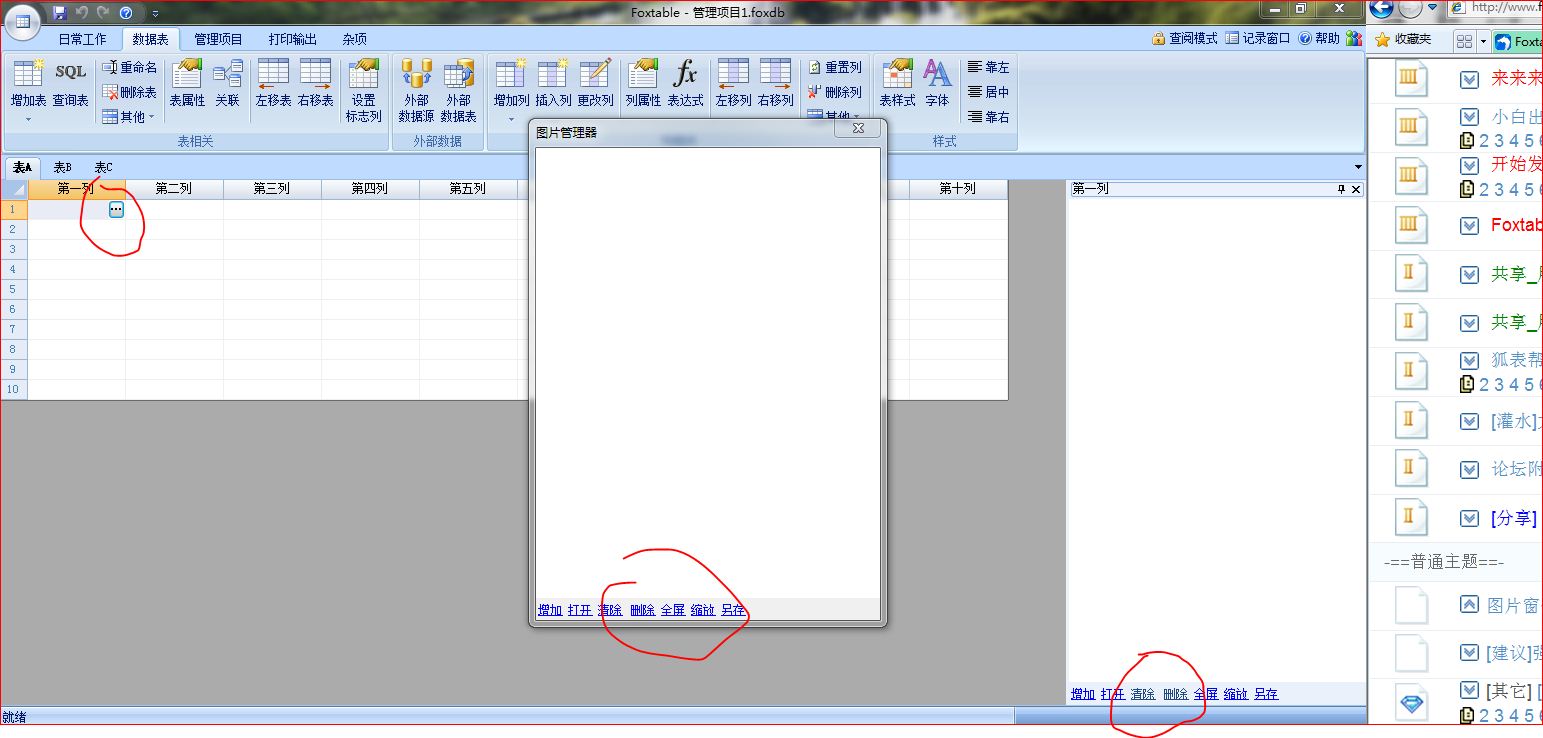The image size is (1543, 738).
Task: Click 帮助 in the ribbon top right
Action: (1319, 38)
